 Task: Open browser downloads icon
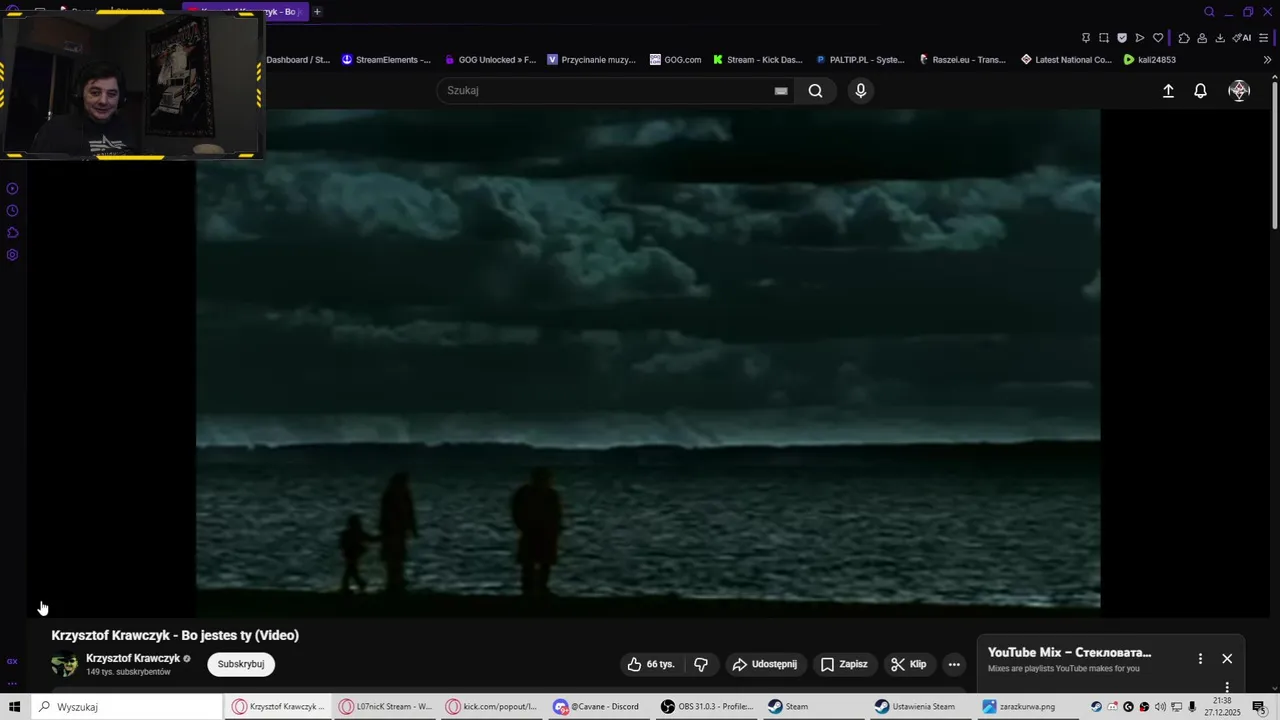click(x=1220, y=38)
